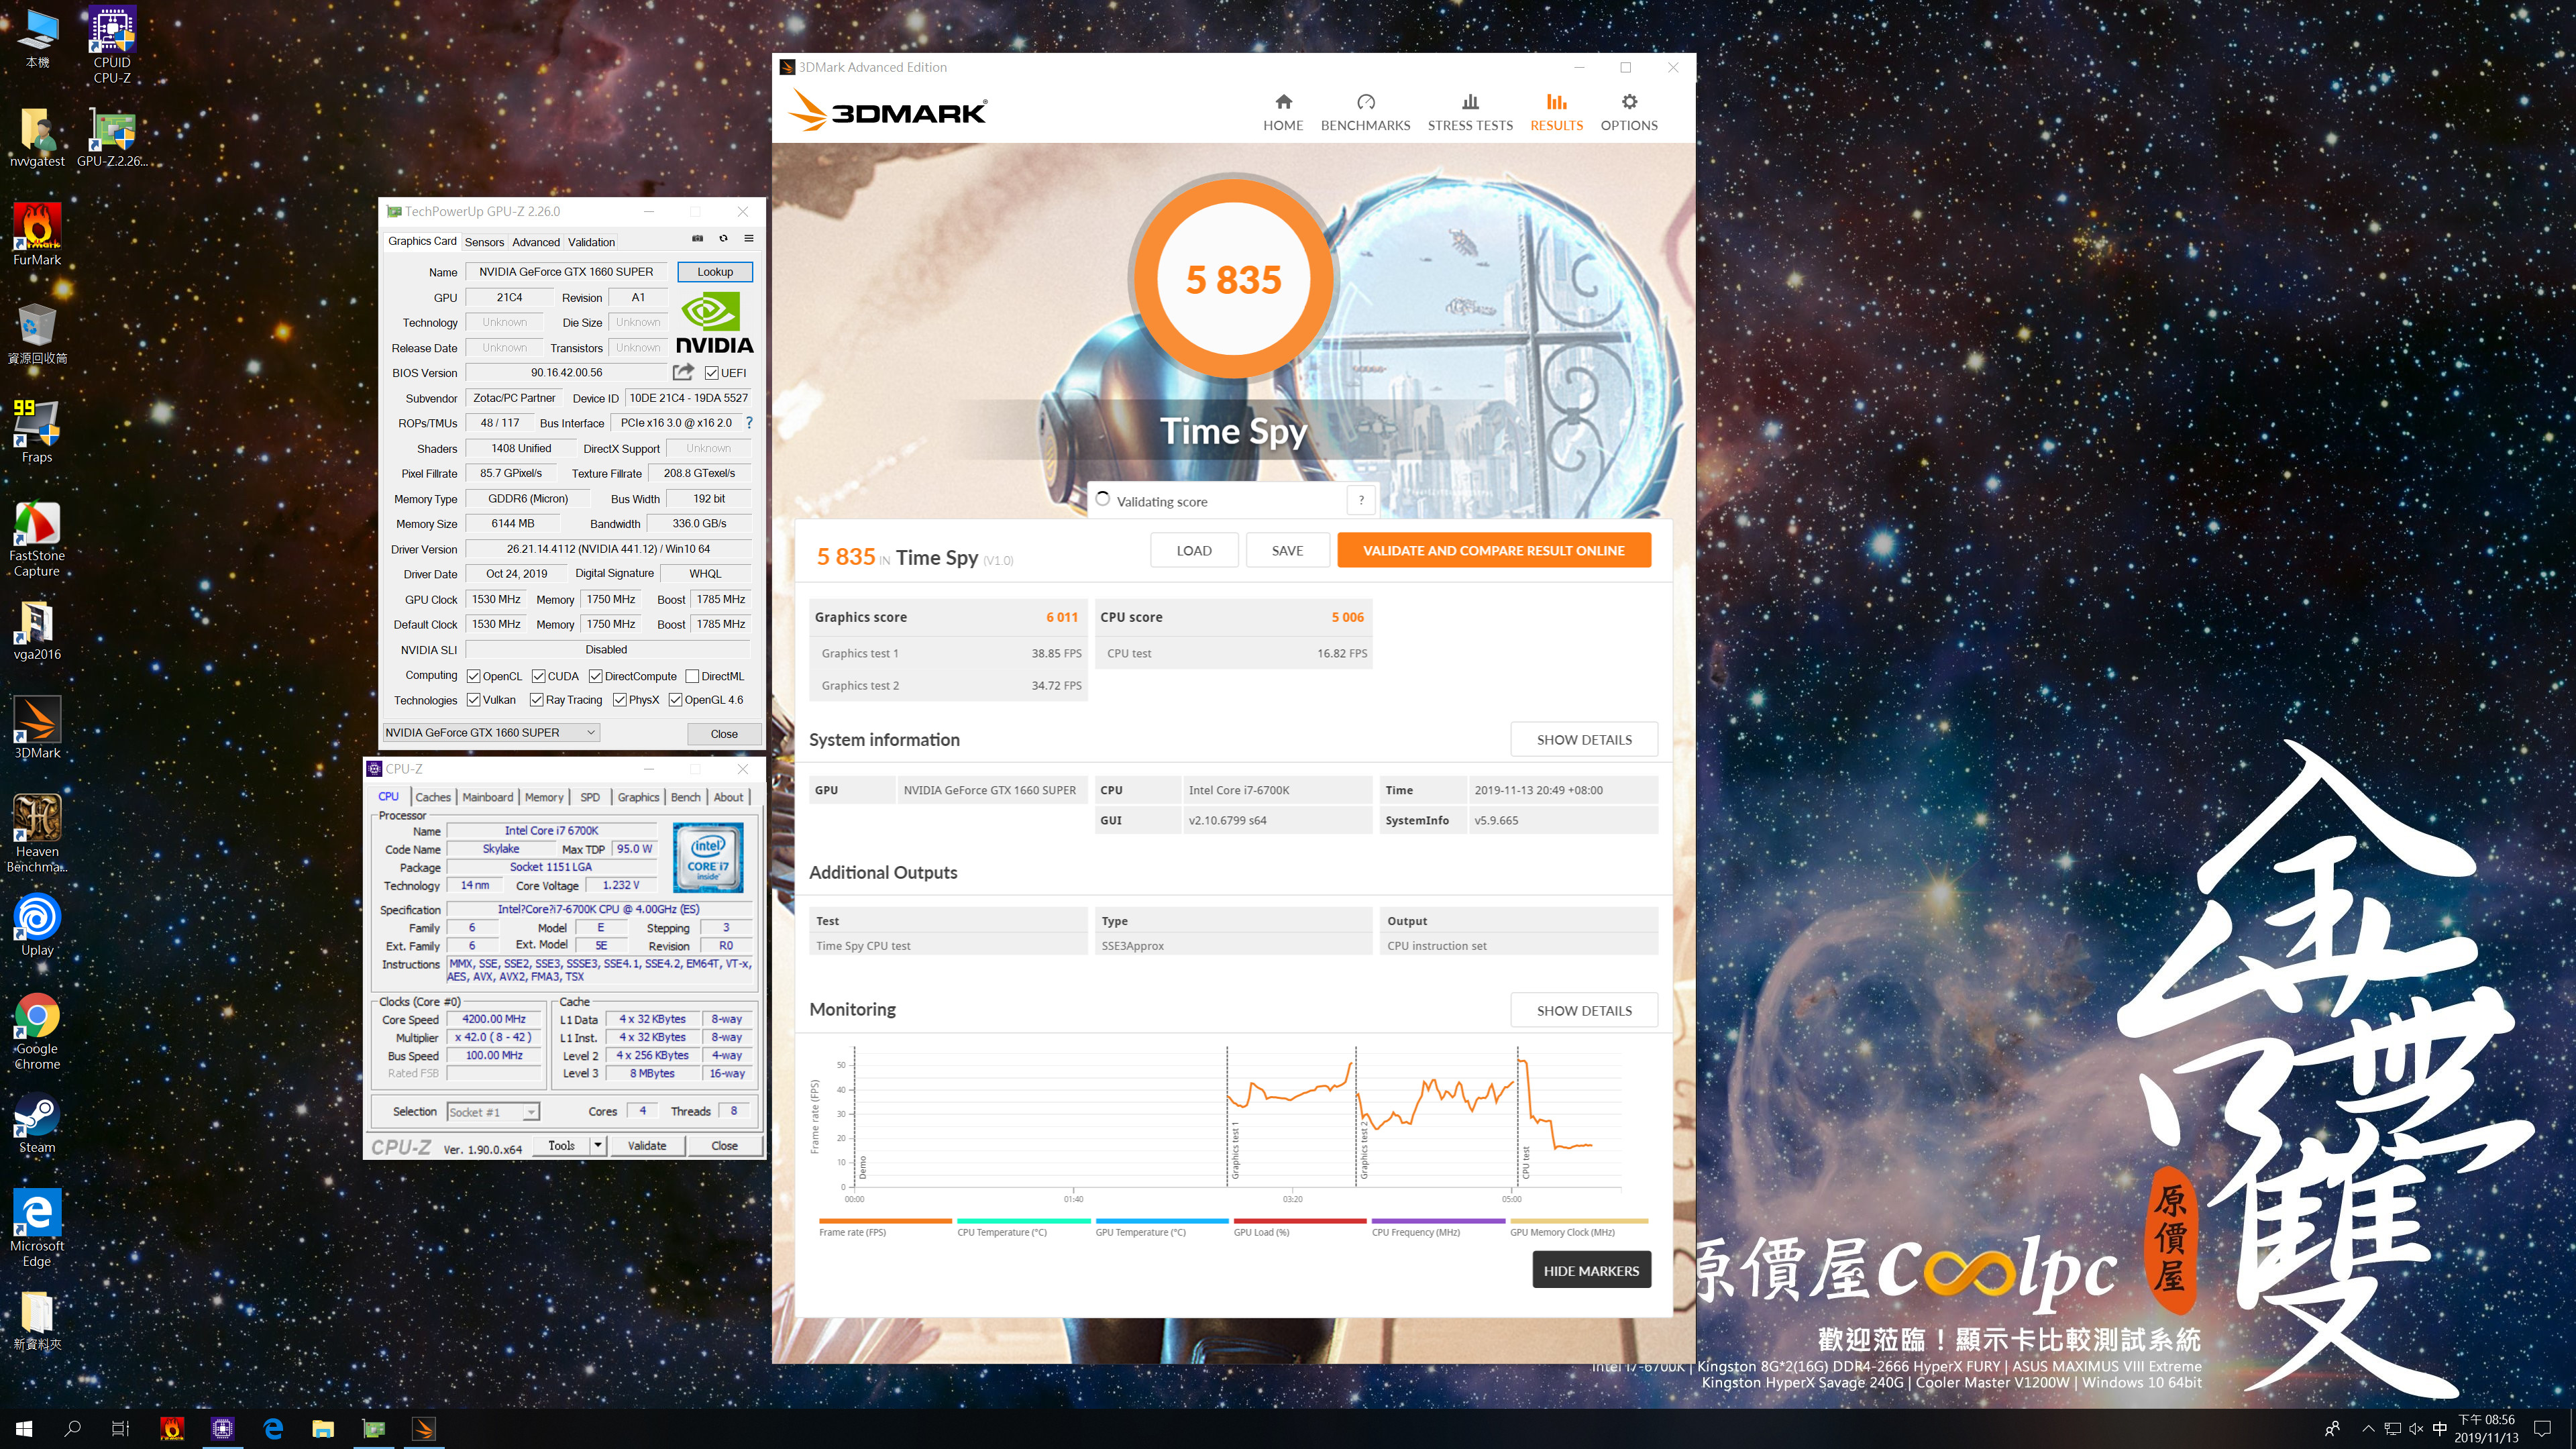
Task: Toggle the Vulkan checkbox
Action: coord(474,700)
